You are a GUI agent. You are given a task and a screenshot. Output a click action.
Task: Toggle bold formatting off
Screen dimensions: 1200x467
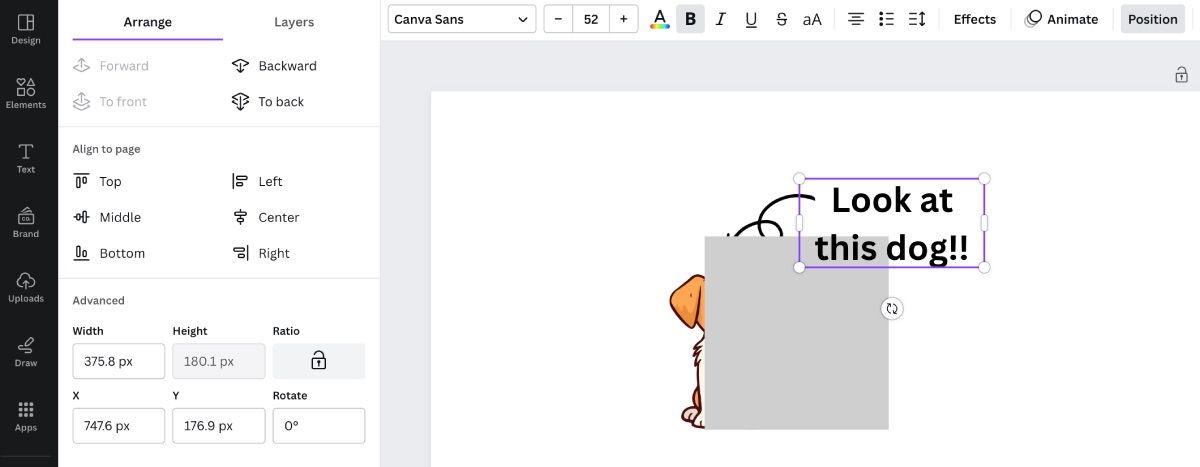(x=690, y=19)
